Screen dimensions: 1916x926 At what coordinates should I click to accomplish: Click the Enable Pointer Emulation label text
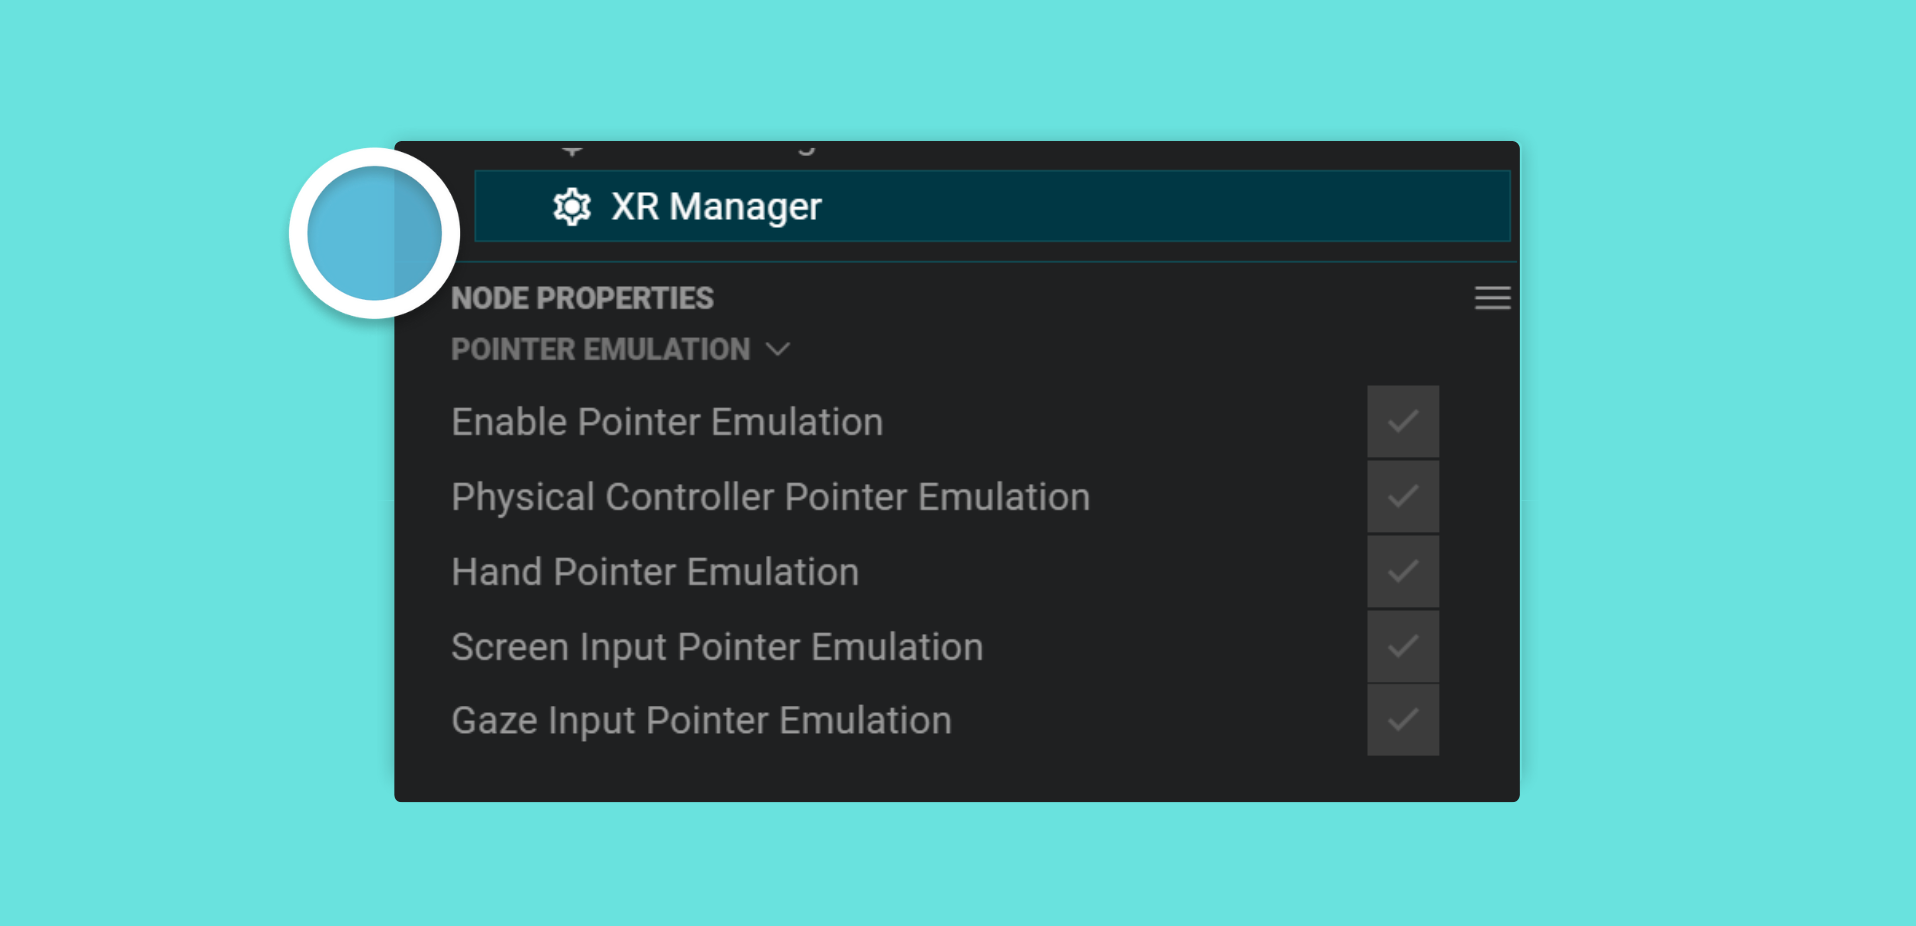pos(667,422)
